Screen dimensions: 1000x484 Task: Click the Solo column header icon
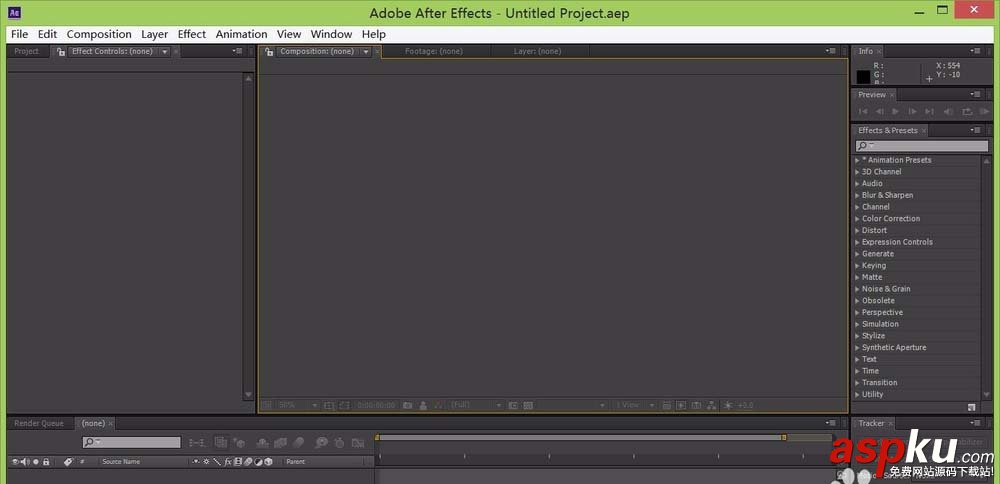(36, 462)
